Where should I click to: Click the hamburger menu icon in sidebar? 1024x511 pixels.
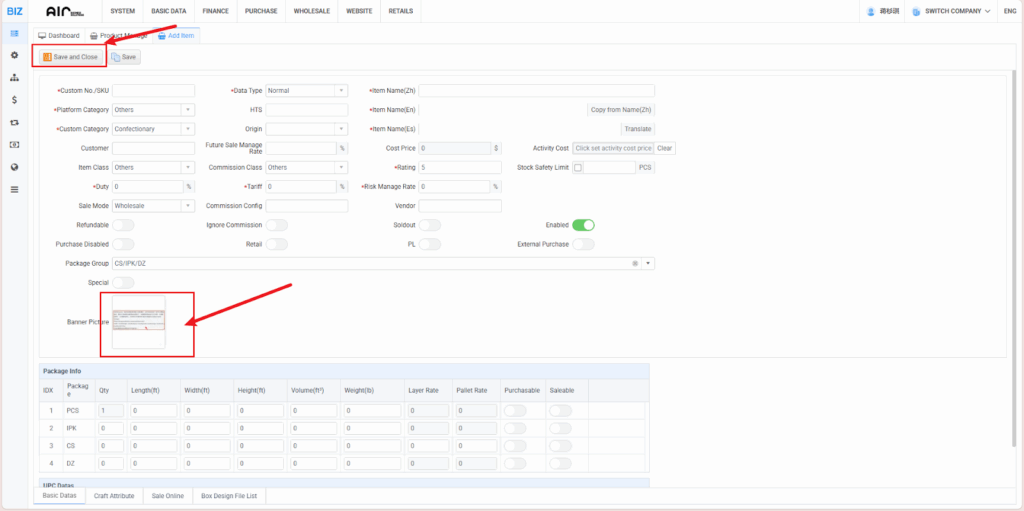click(x=14, y=189)
